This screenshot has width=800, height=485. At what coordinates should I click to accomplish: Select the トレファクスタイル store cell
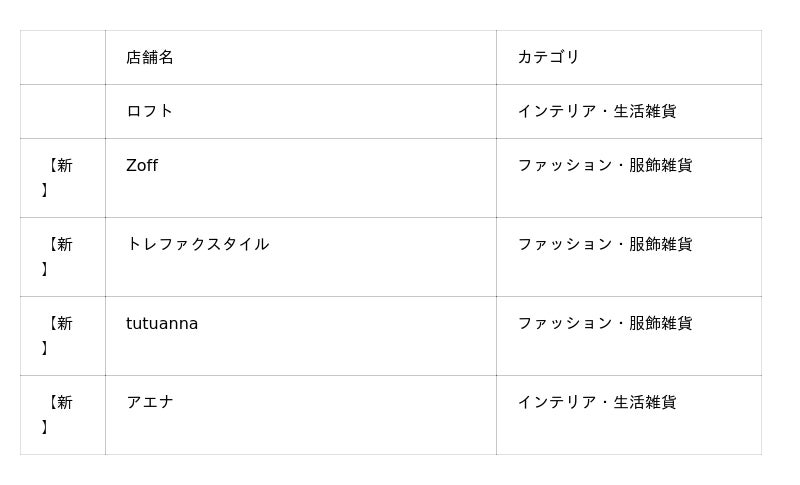click(x=197, y=244)
